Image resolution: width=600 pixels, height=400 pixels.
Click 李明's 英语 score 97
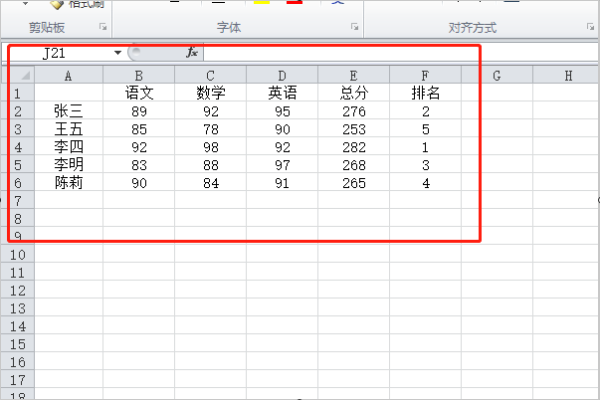tap(282, 165)
